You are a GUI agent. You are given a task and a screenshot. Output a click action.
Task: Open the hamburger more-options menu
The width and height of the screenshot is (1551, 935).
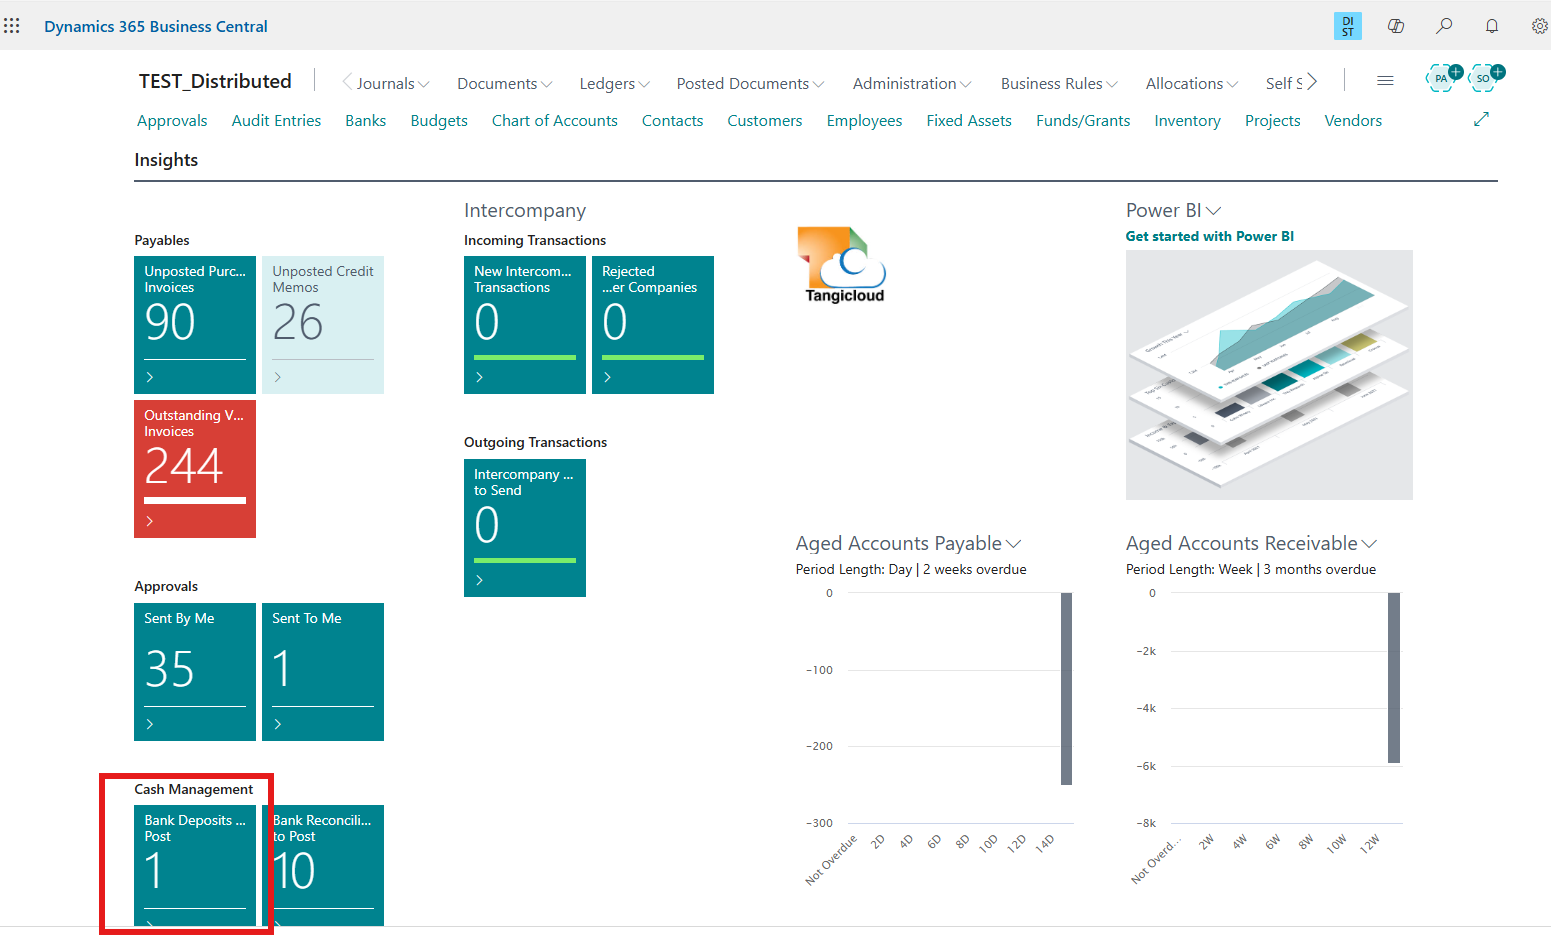coord(1385,81)
